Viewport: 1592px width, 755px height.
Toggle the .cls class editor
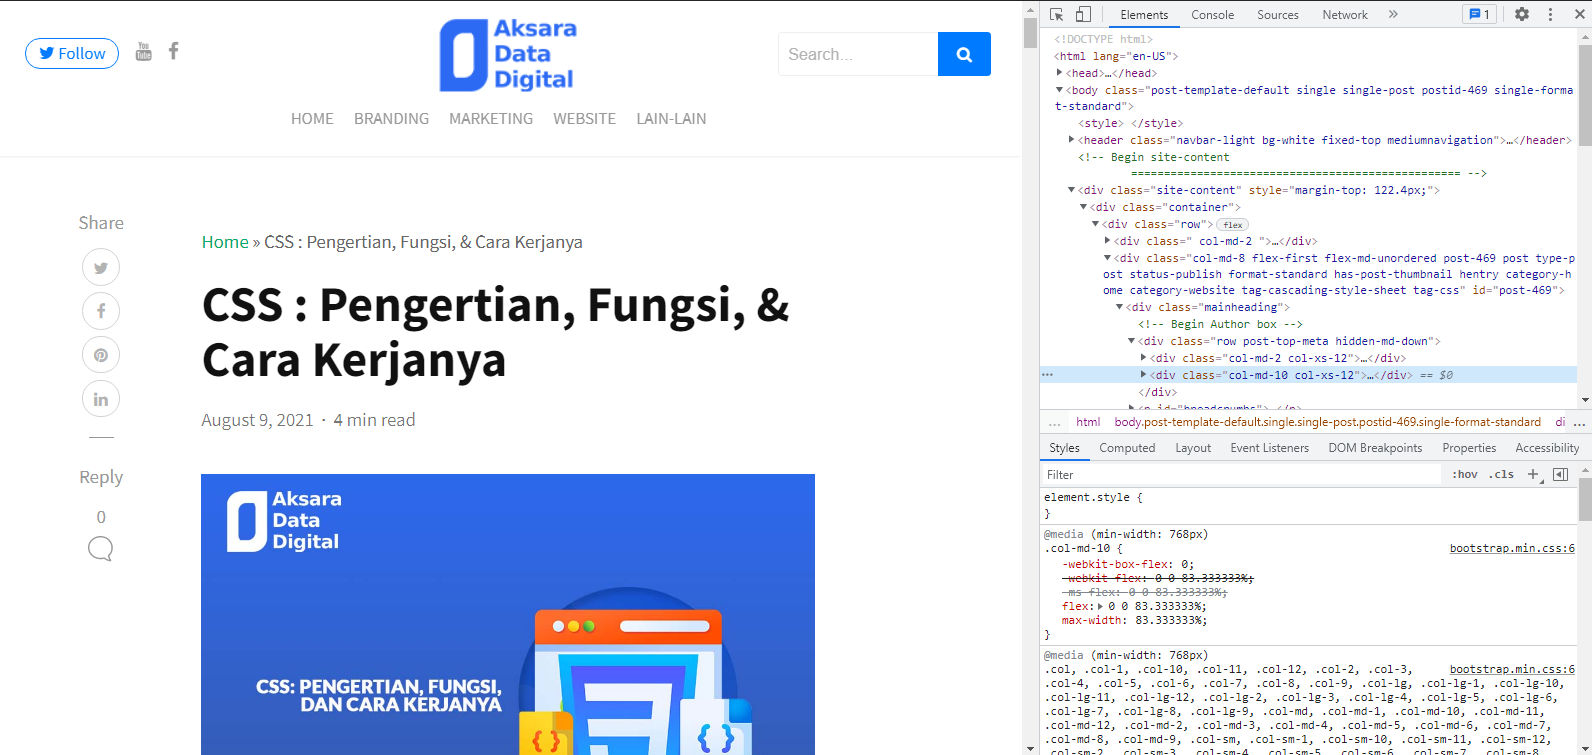click(1501, 474)
